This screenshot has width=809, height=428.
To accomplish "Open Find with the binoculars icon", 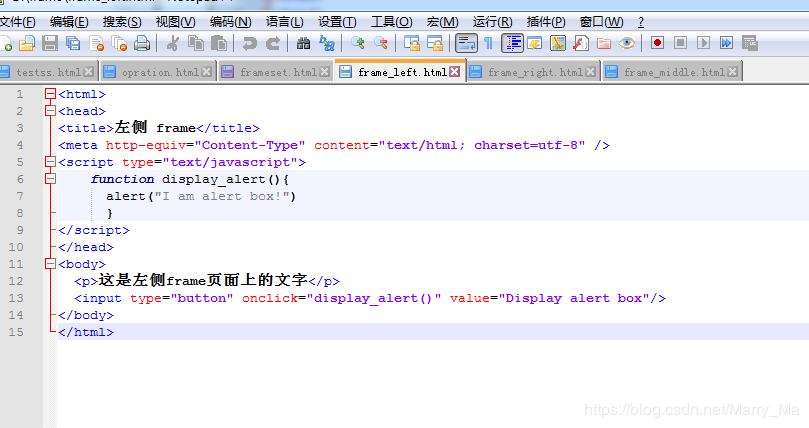I will [303, 43].
